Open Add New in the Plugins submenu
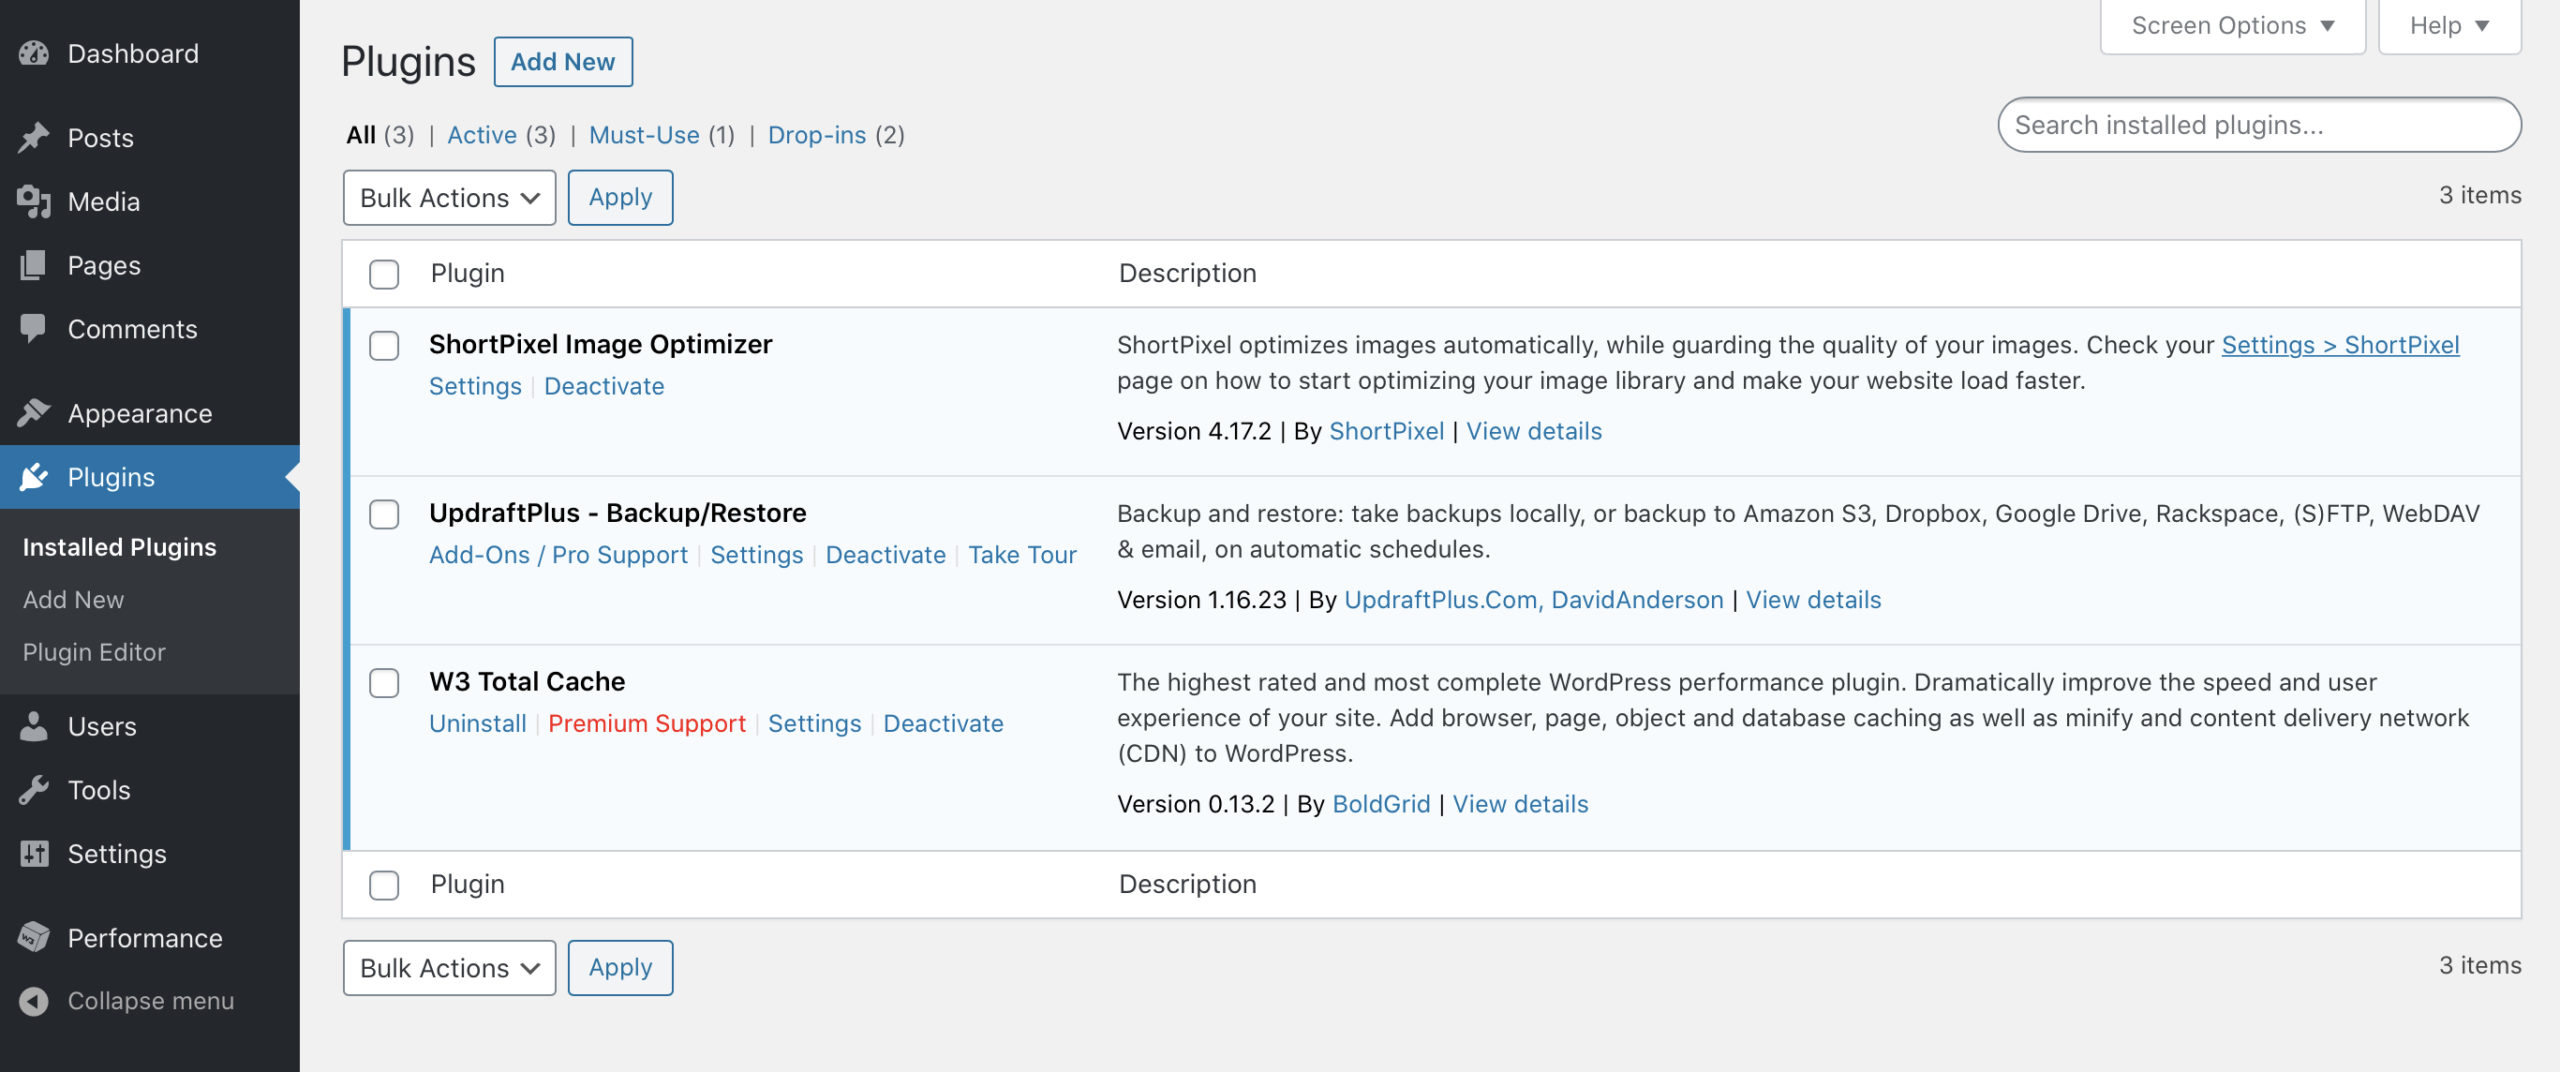Image resolution: width=2560 pixels, height=1072 pixels. 73,600
